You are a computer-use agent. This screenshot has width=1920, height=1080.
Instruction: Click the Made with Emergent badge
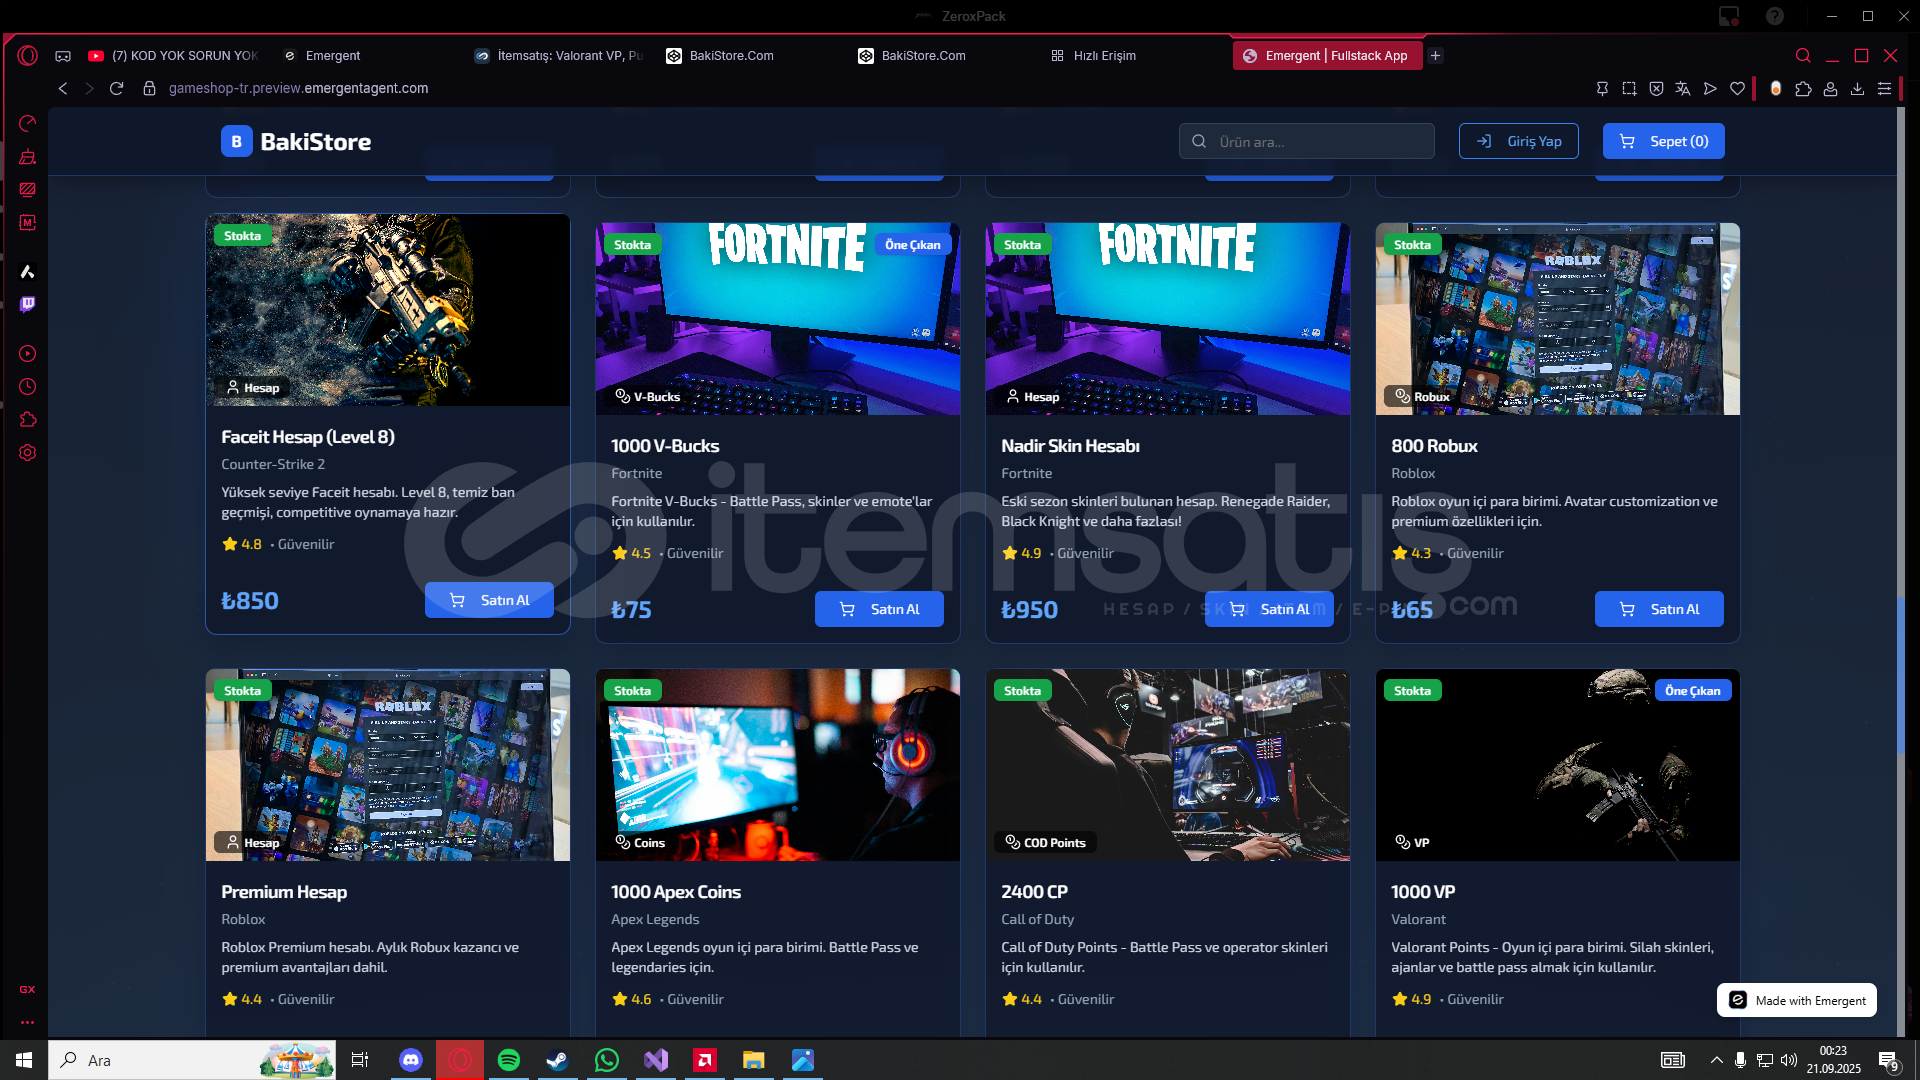[1797, 1000]
